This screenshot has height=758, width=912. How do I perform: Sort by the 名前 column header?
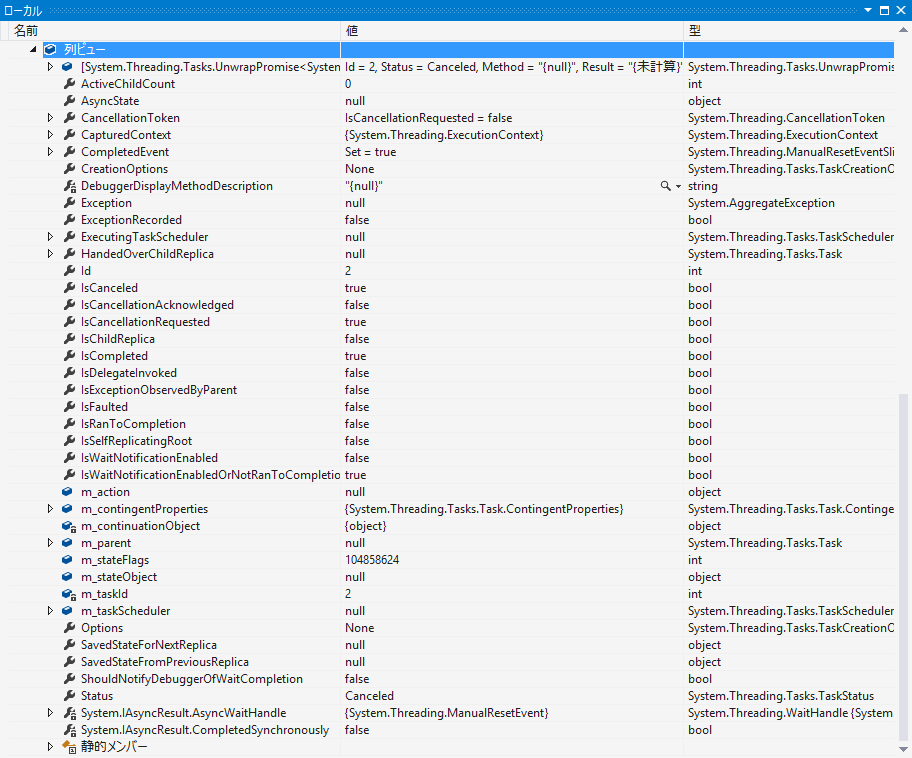[x=174, y=31]
